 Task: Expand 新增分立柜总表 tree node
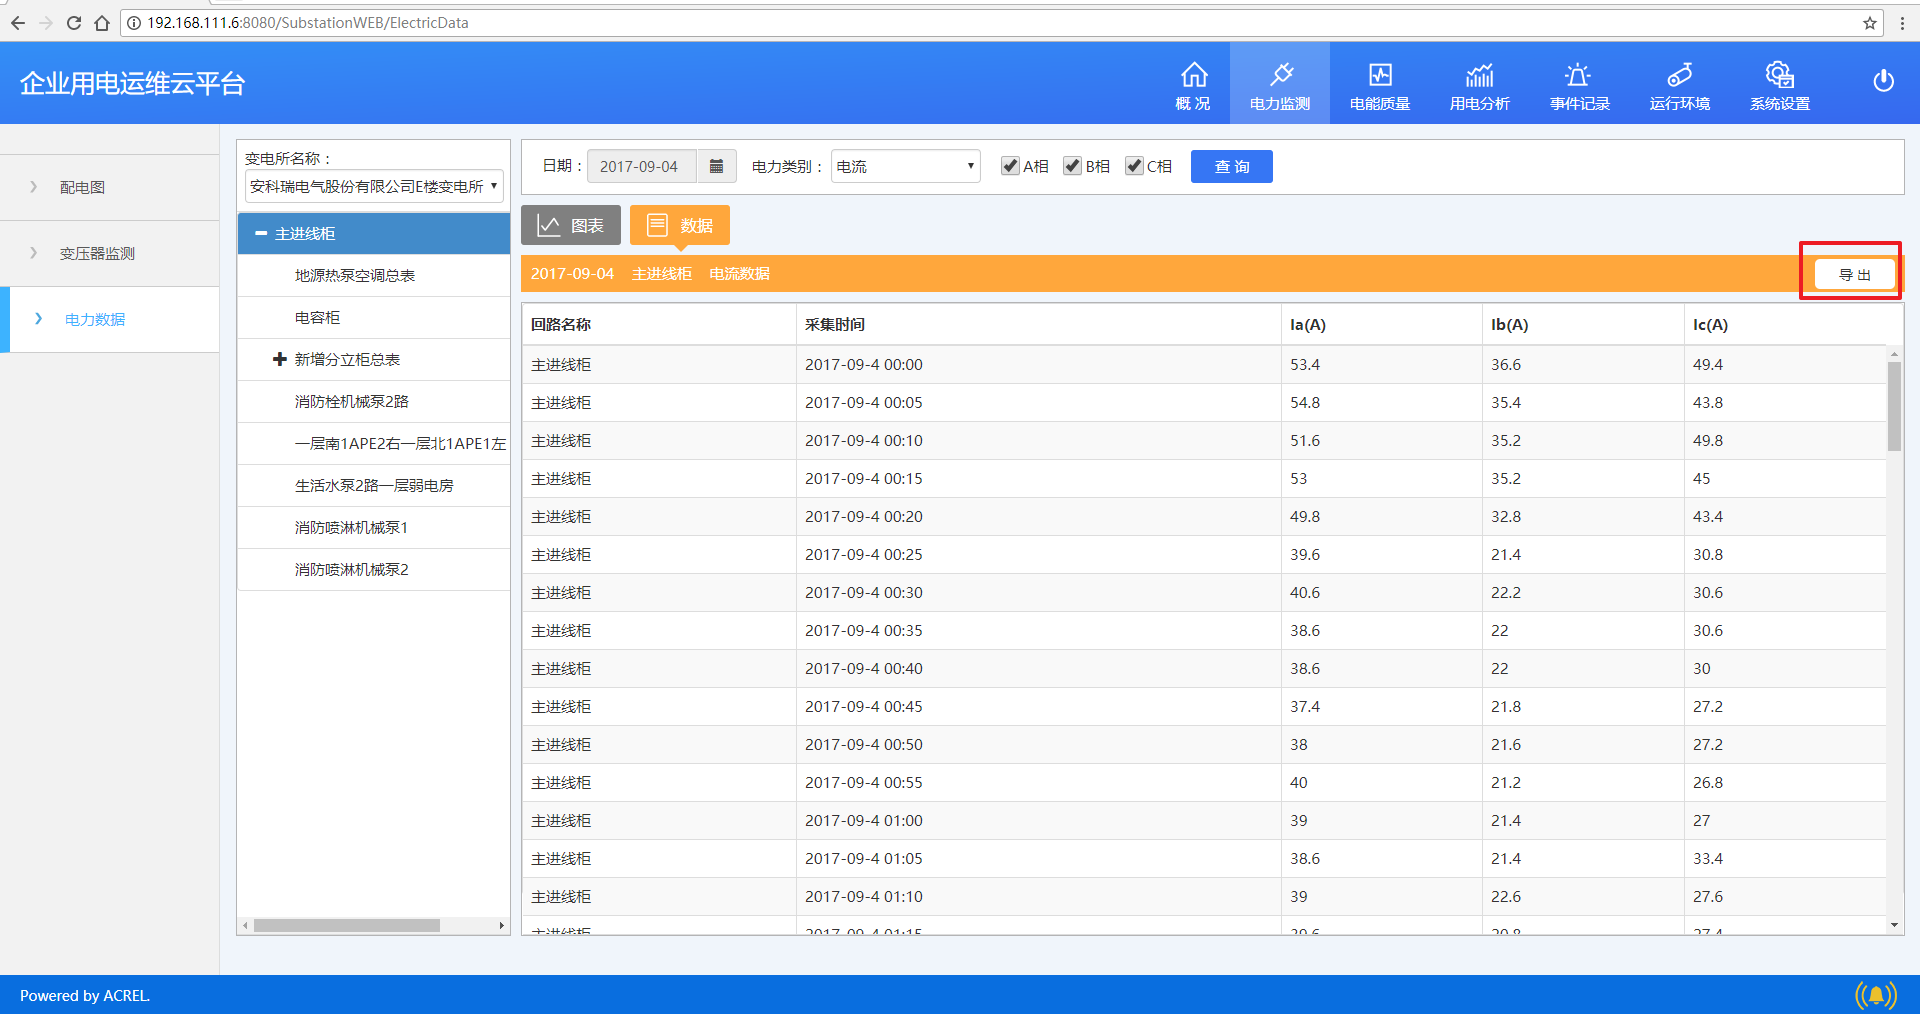click(280, 359)
